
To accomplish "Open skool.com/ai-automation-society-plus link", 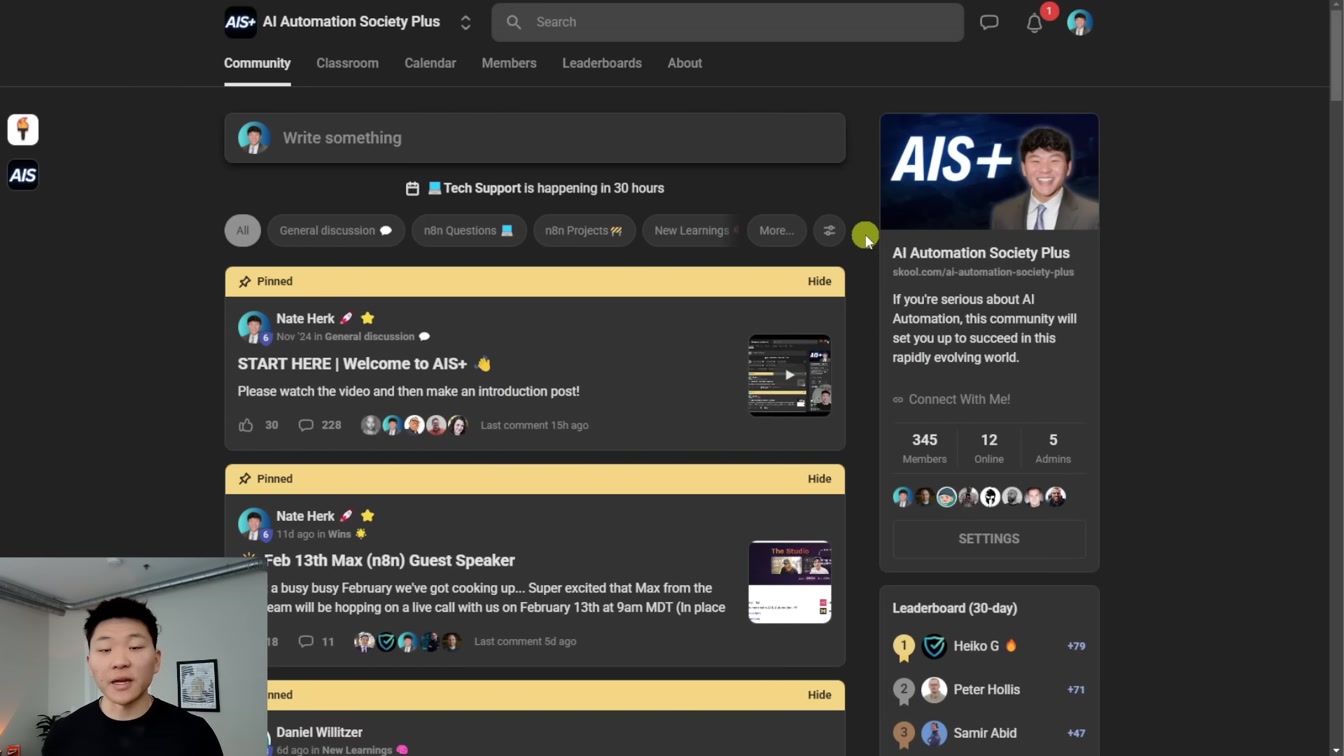I will pos(983,272).
